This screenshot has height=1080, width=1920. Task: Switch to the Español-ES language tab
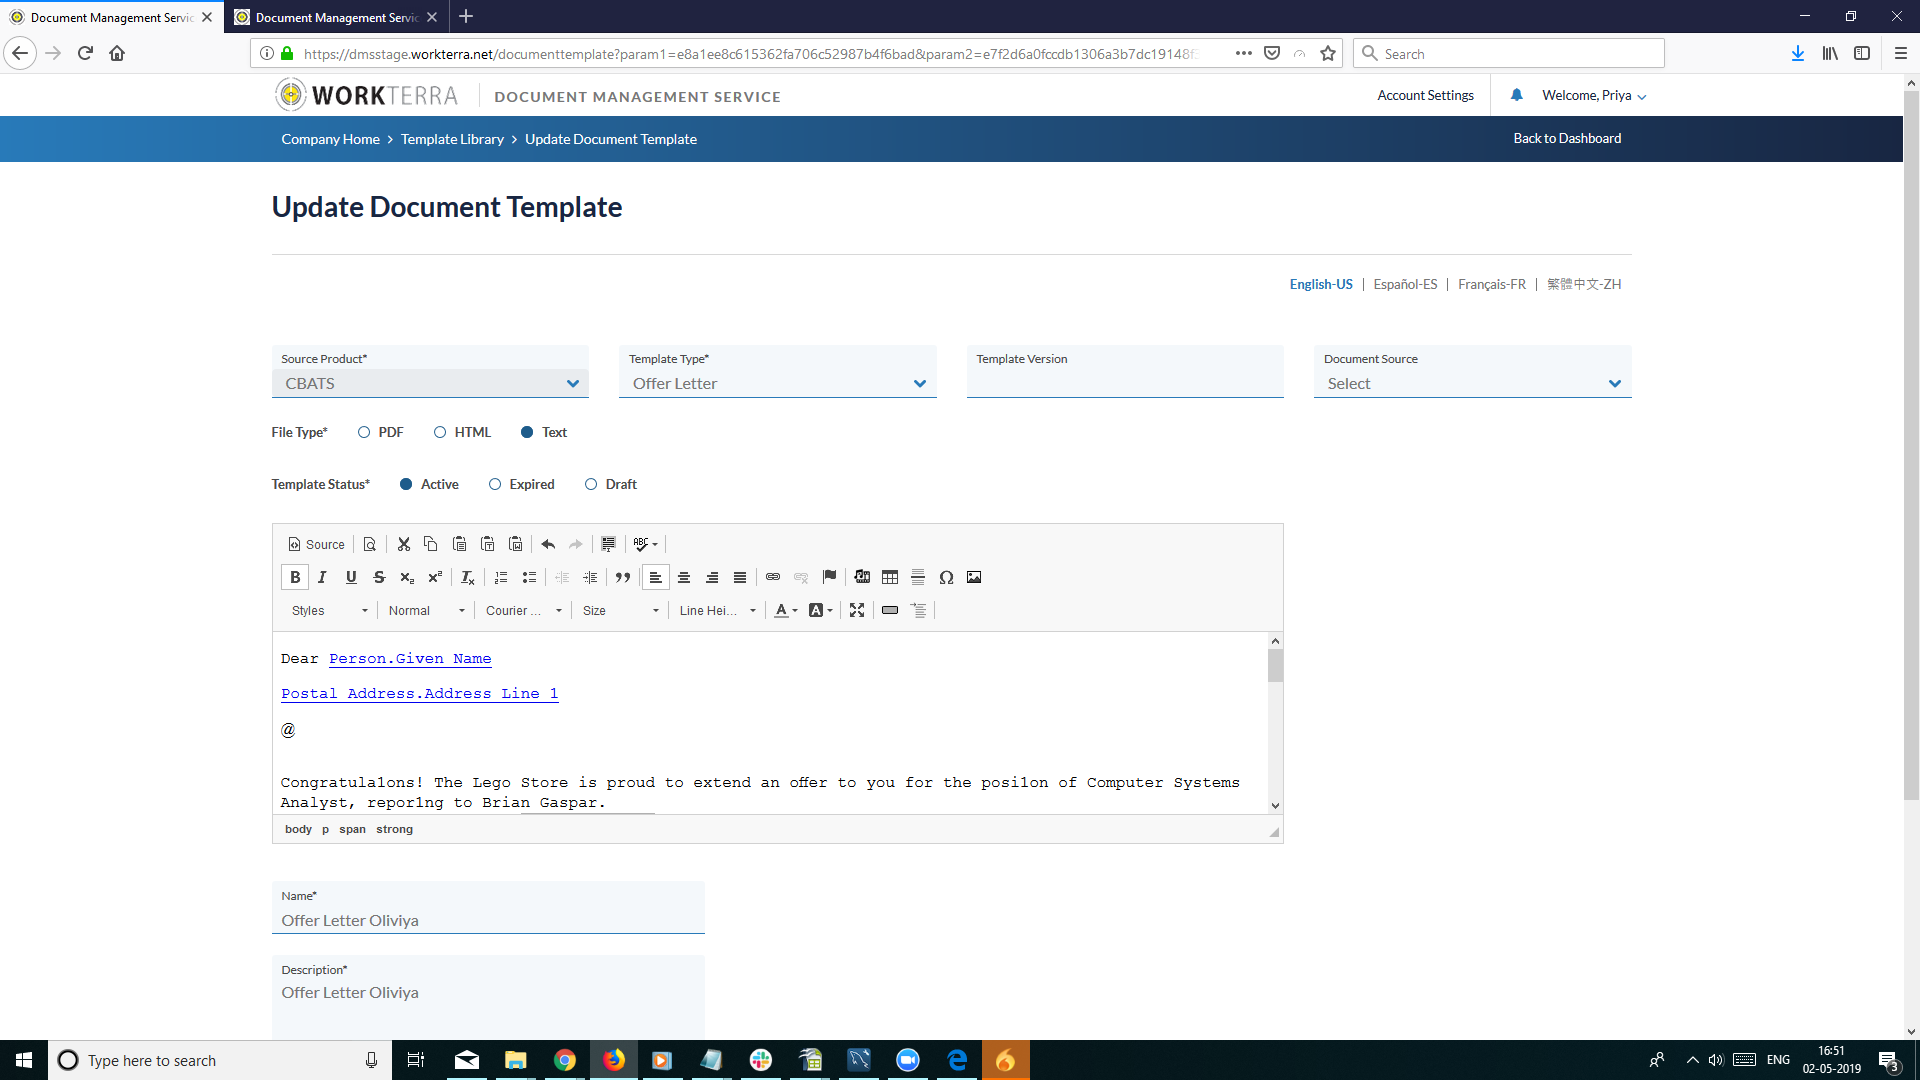pyautogui.click(x=1404, y=284)
